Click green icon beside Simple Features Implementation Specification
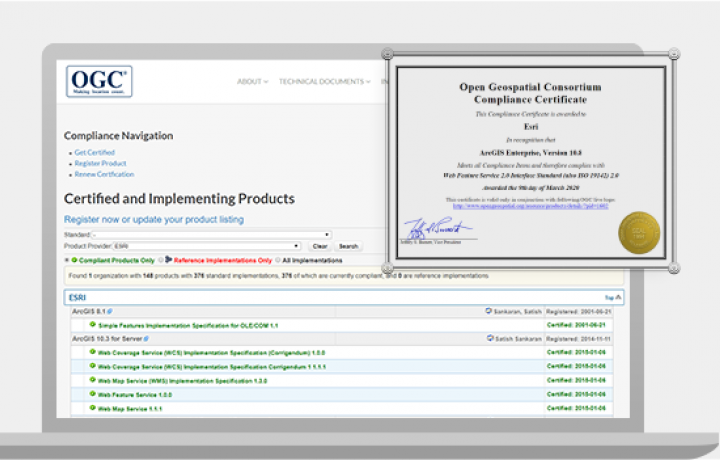The width and height of the screenshot is (720, 460). pos(92,325)
